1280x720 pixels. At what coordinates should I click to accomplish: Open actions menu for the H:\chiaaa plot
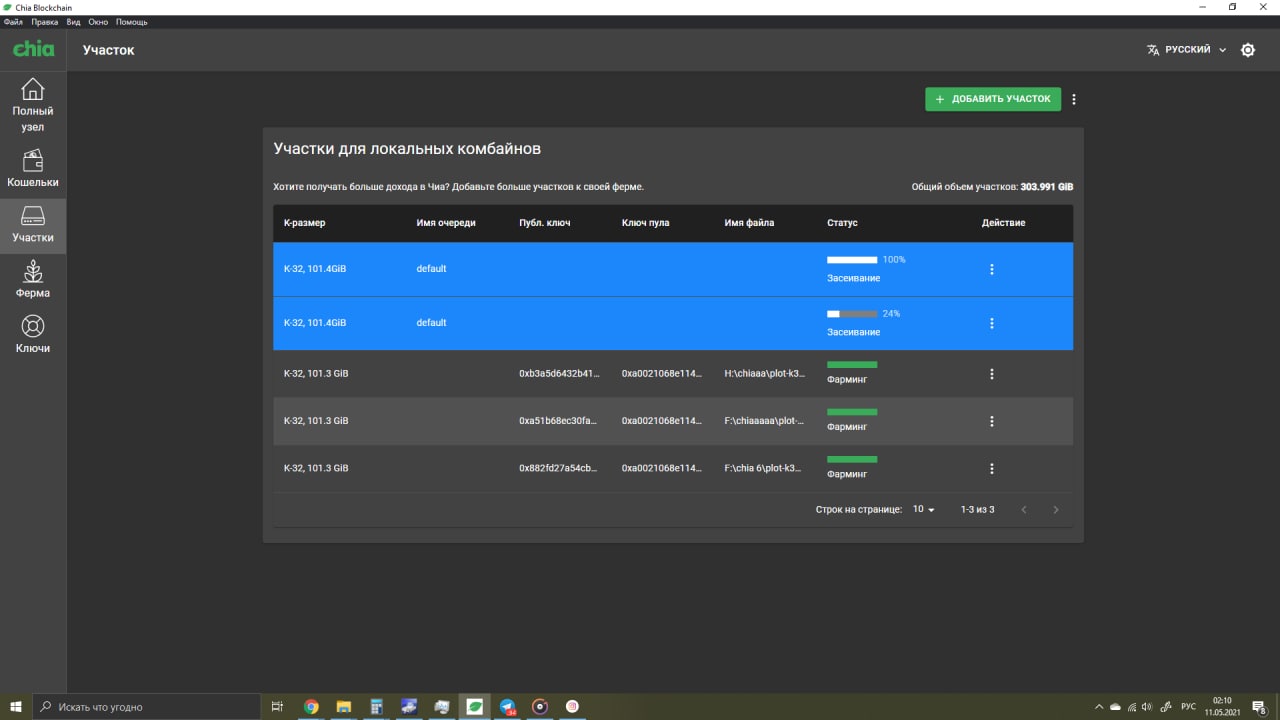pos(991,374)
